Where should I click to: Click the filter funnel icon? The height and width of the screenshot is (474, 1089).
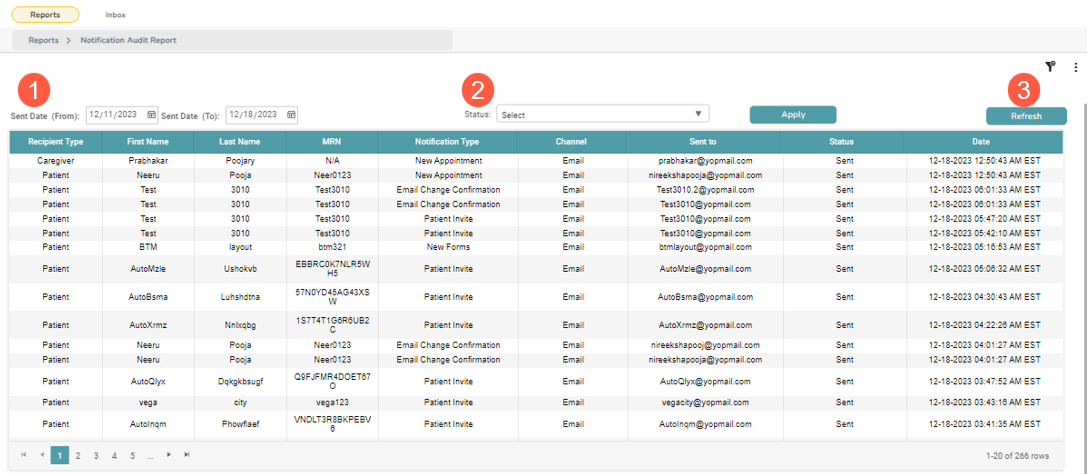[1050, 66]
